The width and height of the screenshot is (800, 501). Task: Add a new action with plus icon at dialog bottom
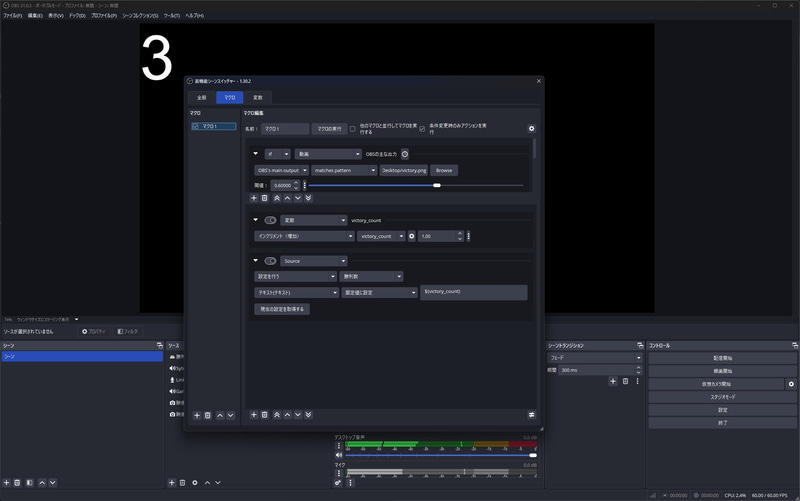(254, 415)
